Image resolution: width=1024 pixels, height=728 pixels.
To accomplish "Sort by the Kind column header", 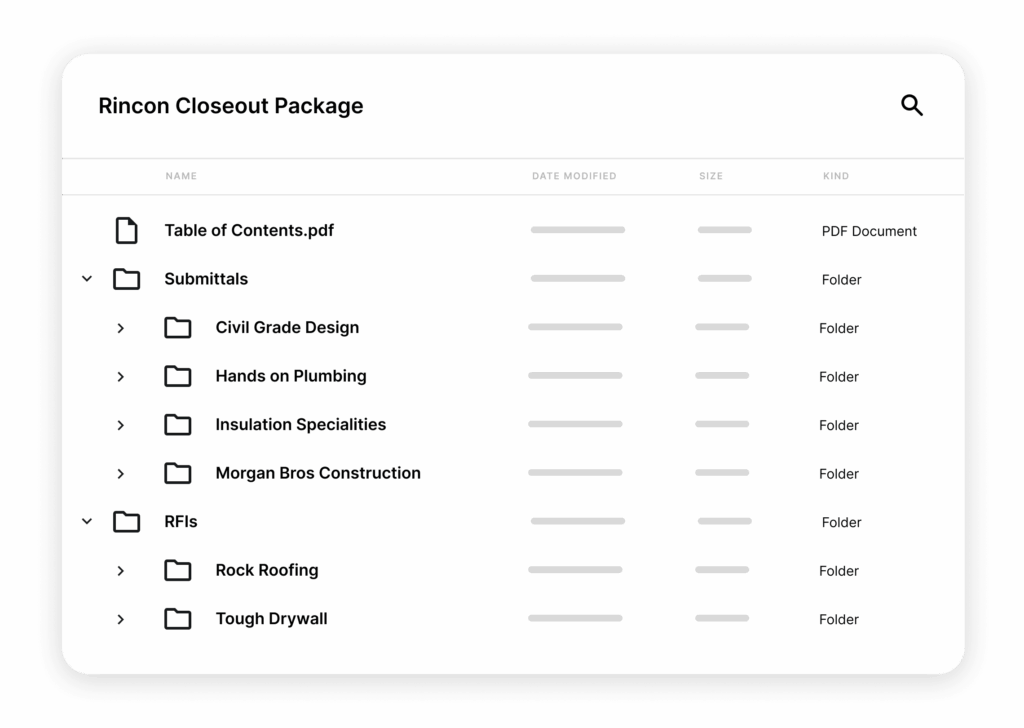I will coord(835,176).
